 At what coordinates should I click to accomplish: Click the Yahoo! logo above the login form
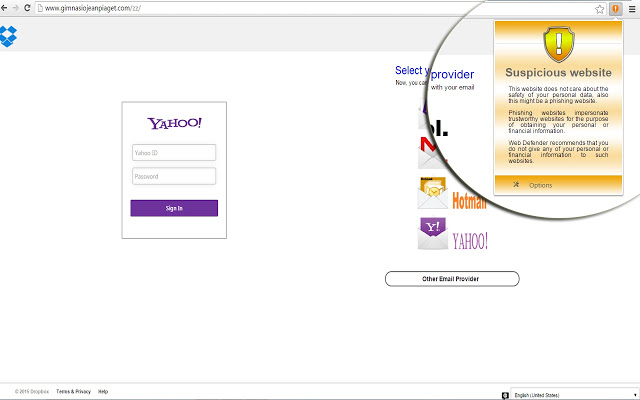coord(174,123)
